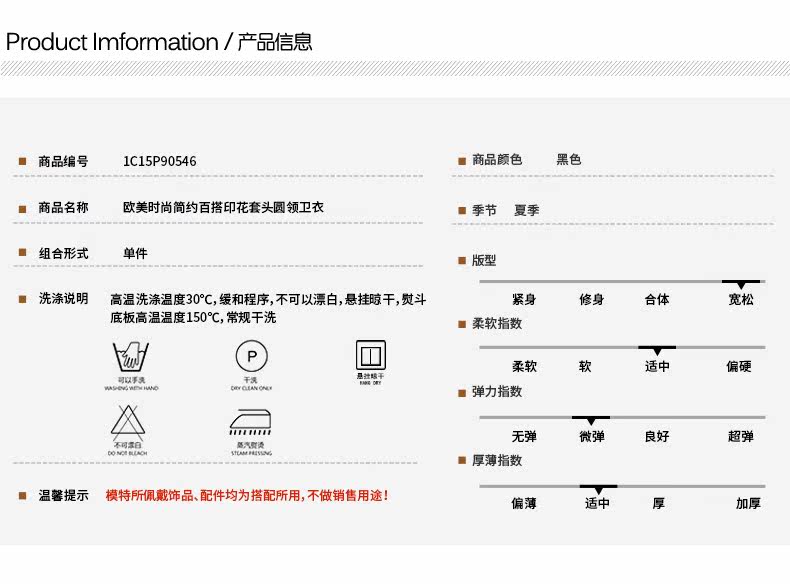Click the 商品名称 label
The height and width of the screenshot is (584, 790).
63,207
